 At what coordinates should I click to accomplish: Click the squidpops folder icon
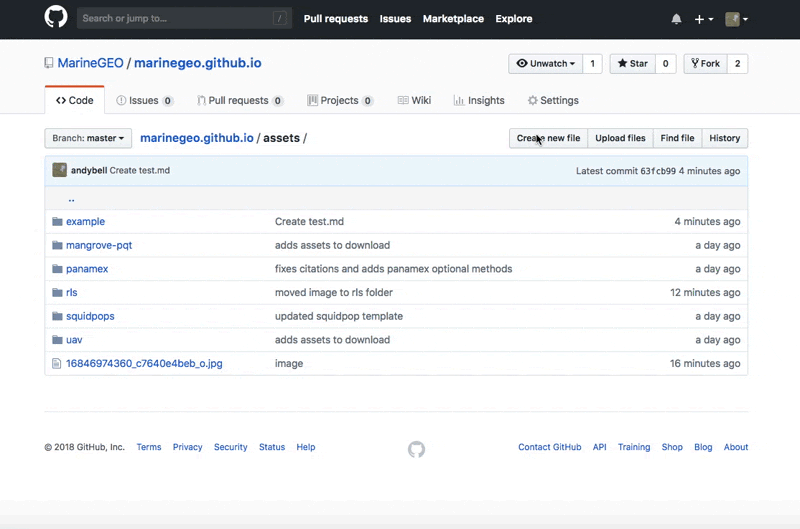tap(57, 316)
